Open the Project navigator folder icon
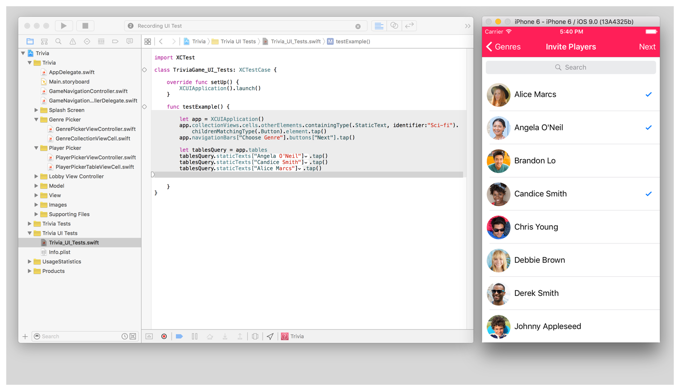The width and height of the screenshot is (680, 391). [30, 42]
